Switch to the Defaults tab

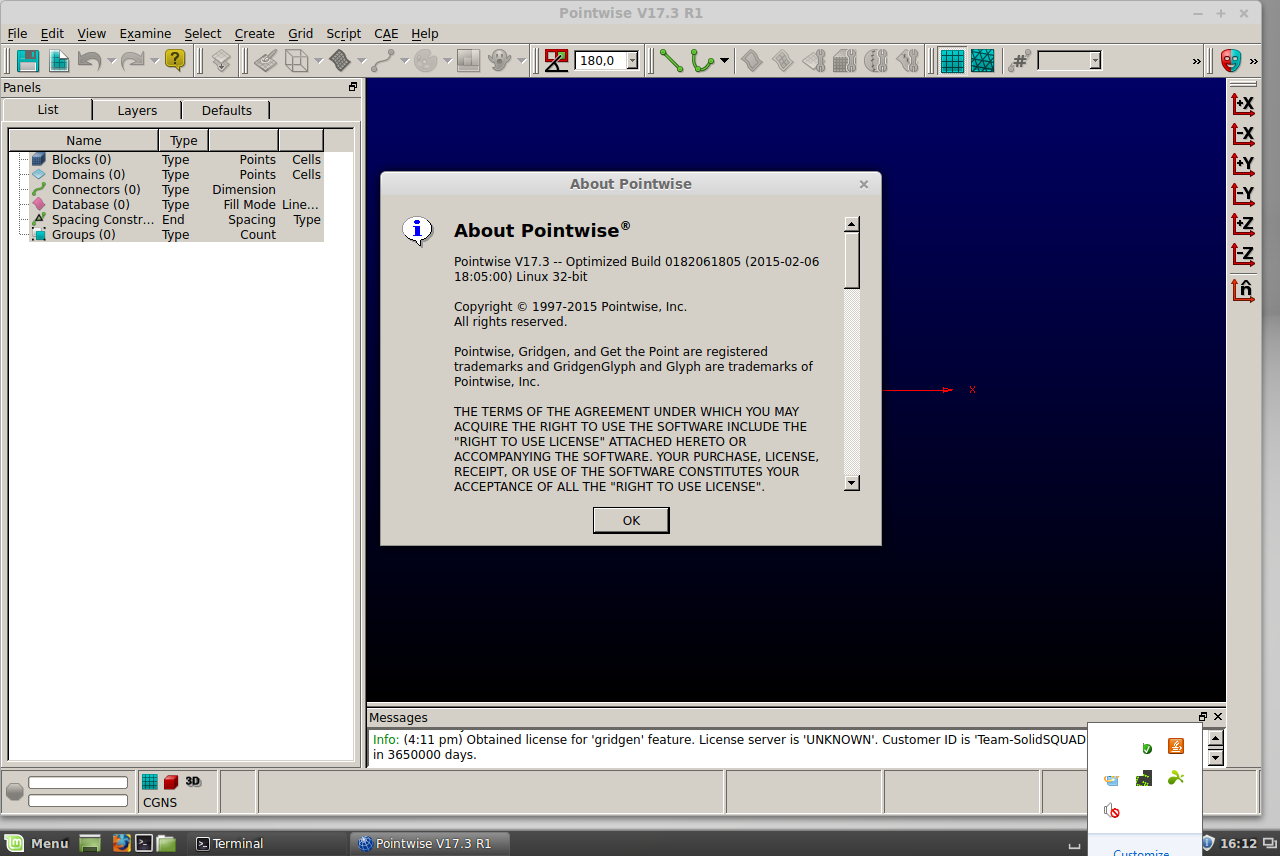pos(227,110)
